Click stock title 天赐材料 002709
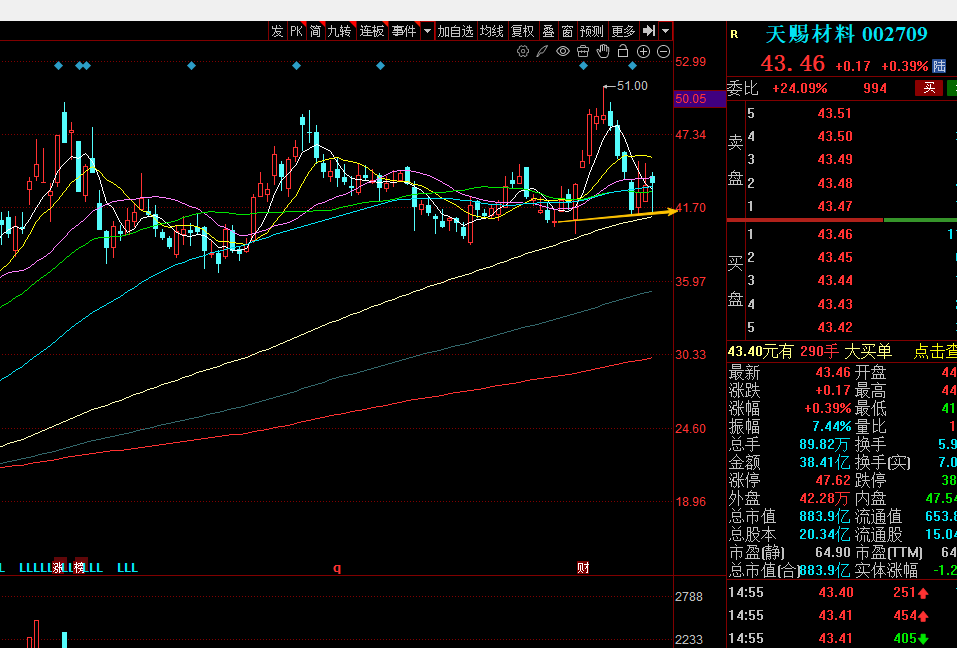 (846, 34)
